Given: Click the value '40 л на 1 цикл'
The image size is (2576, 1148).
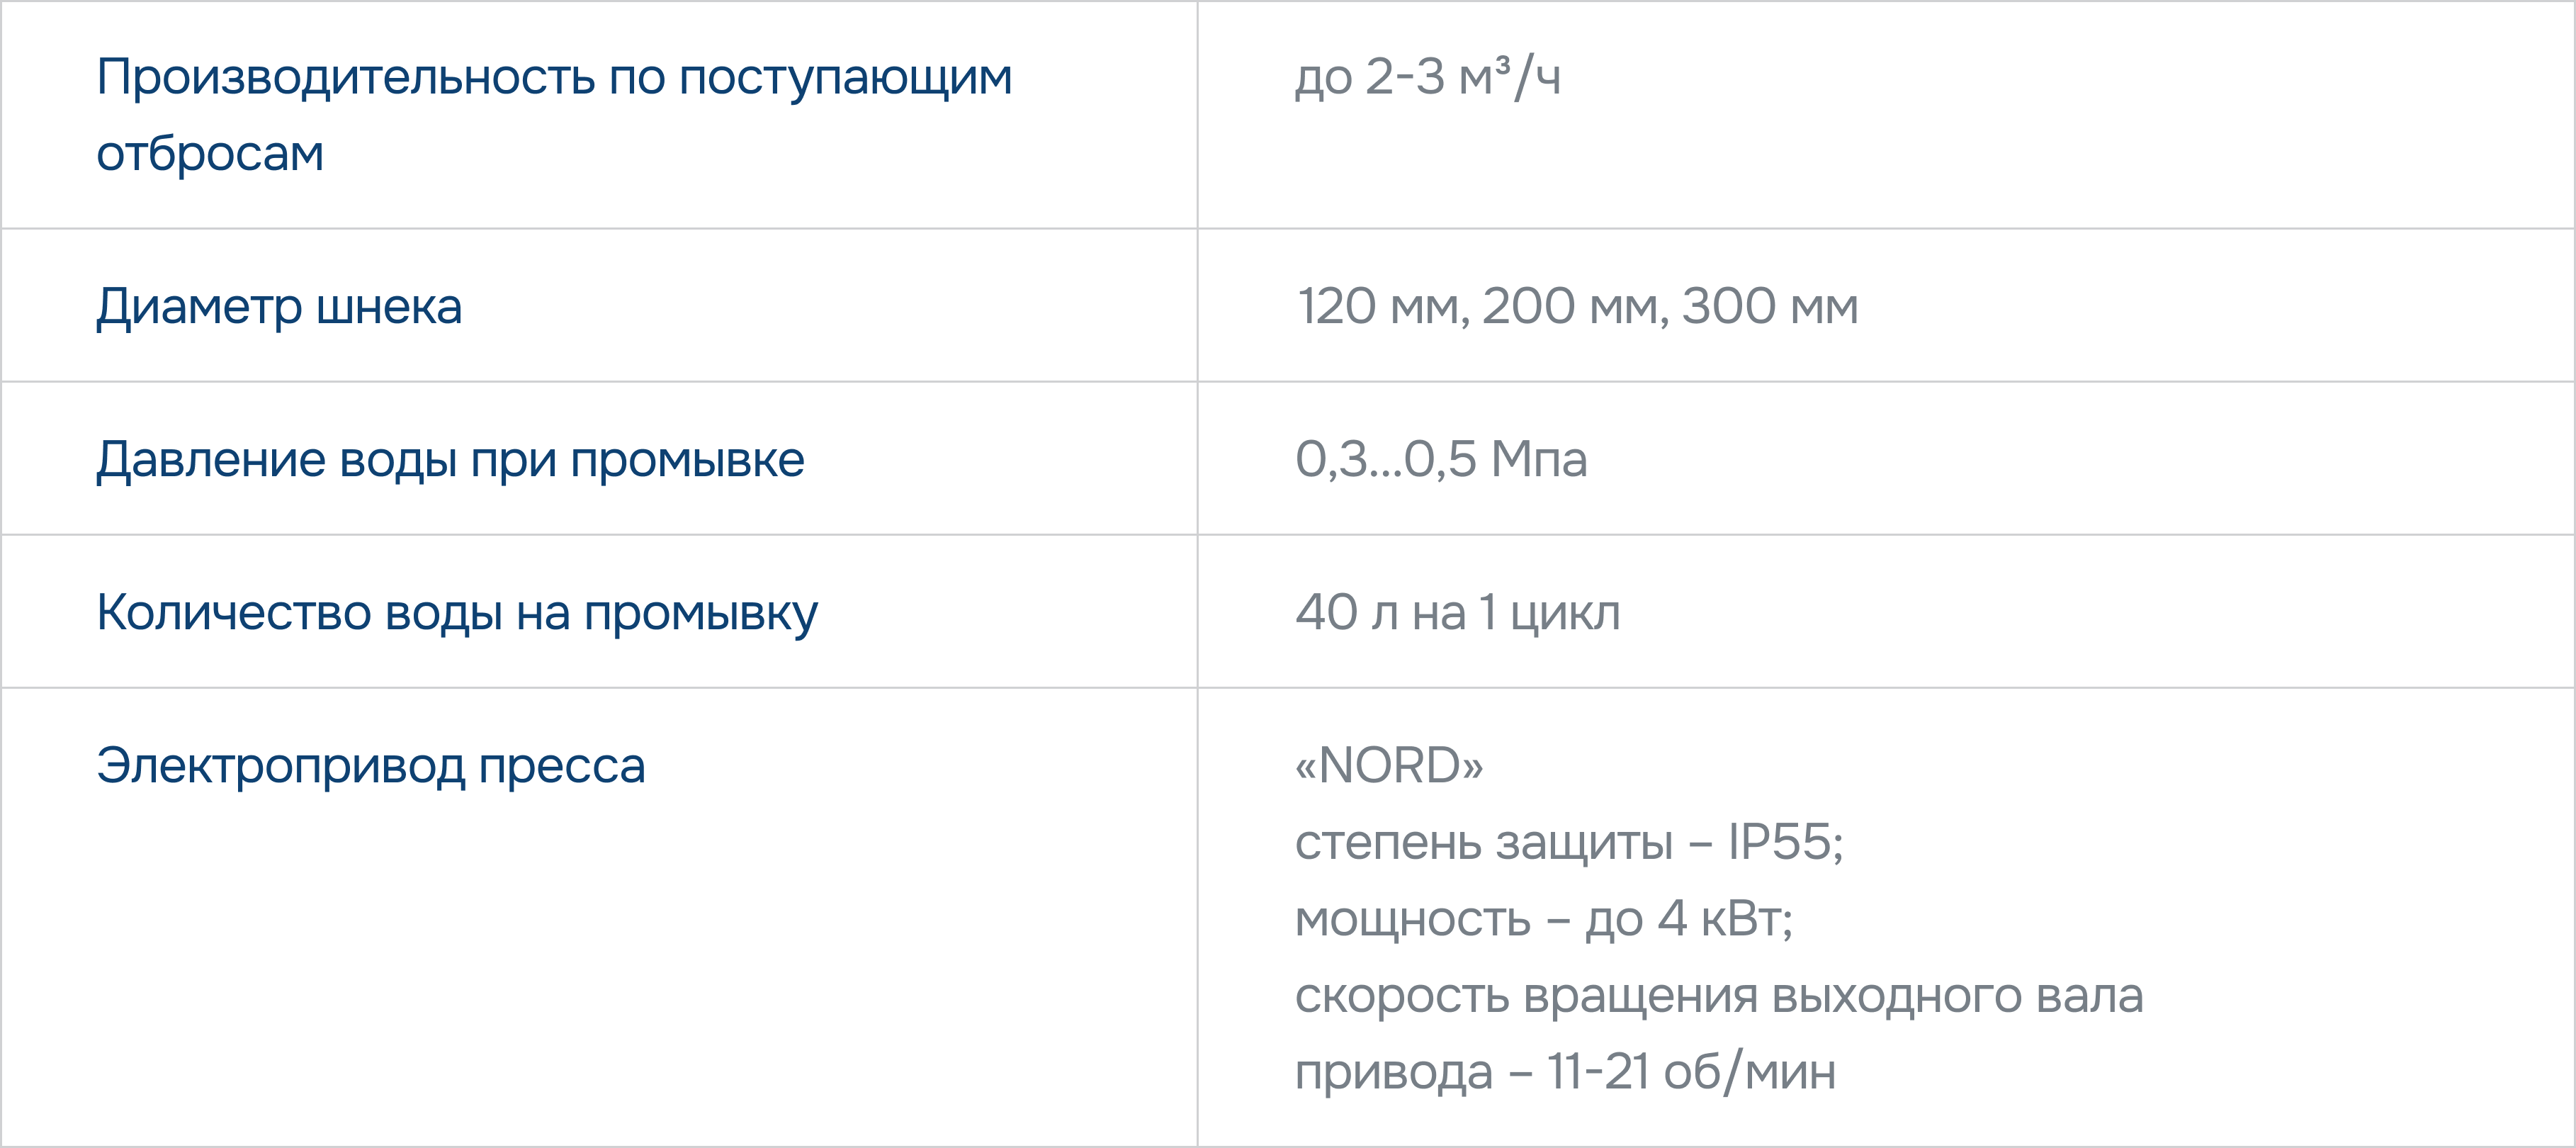Looking at the screenshot, I should coord(1457,612).
